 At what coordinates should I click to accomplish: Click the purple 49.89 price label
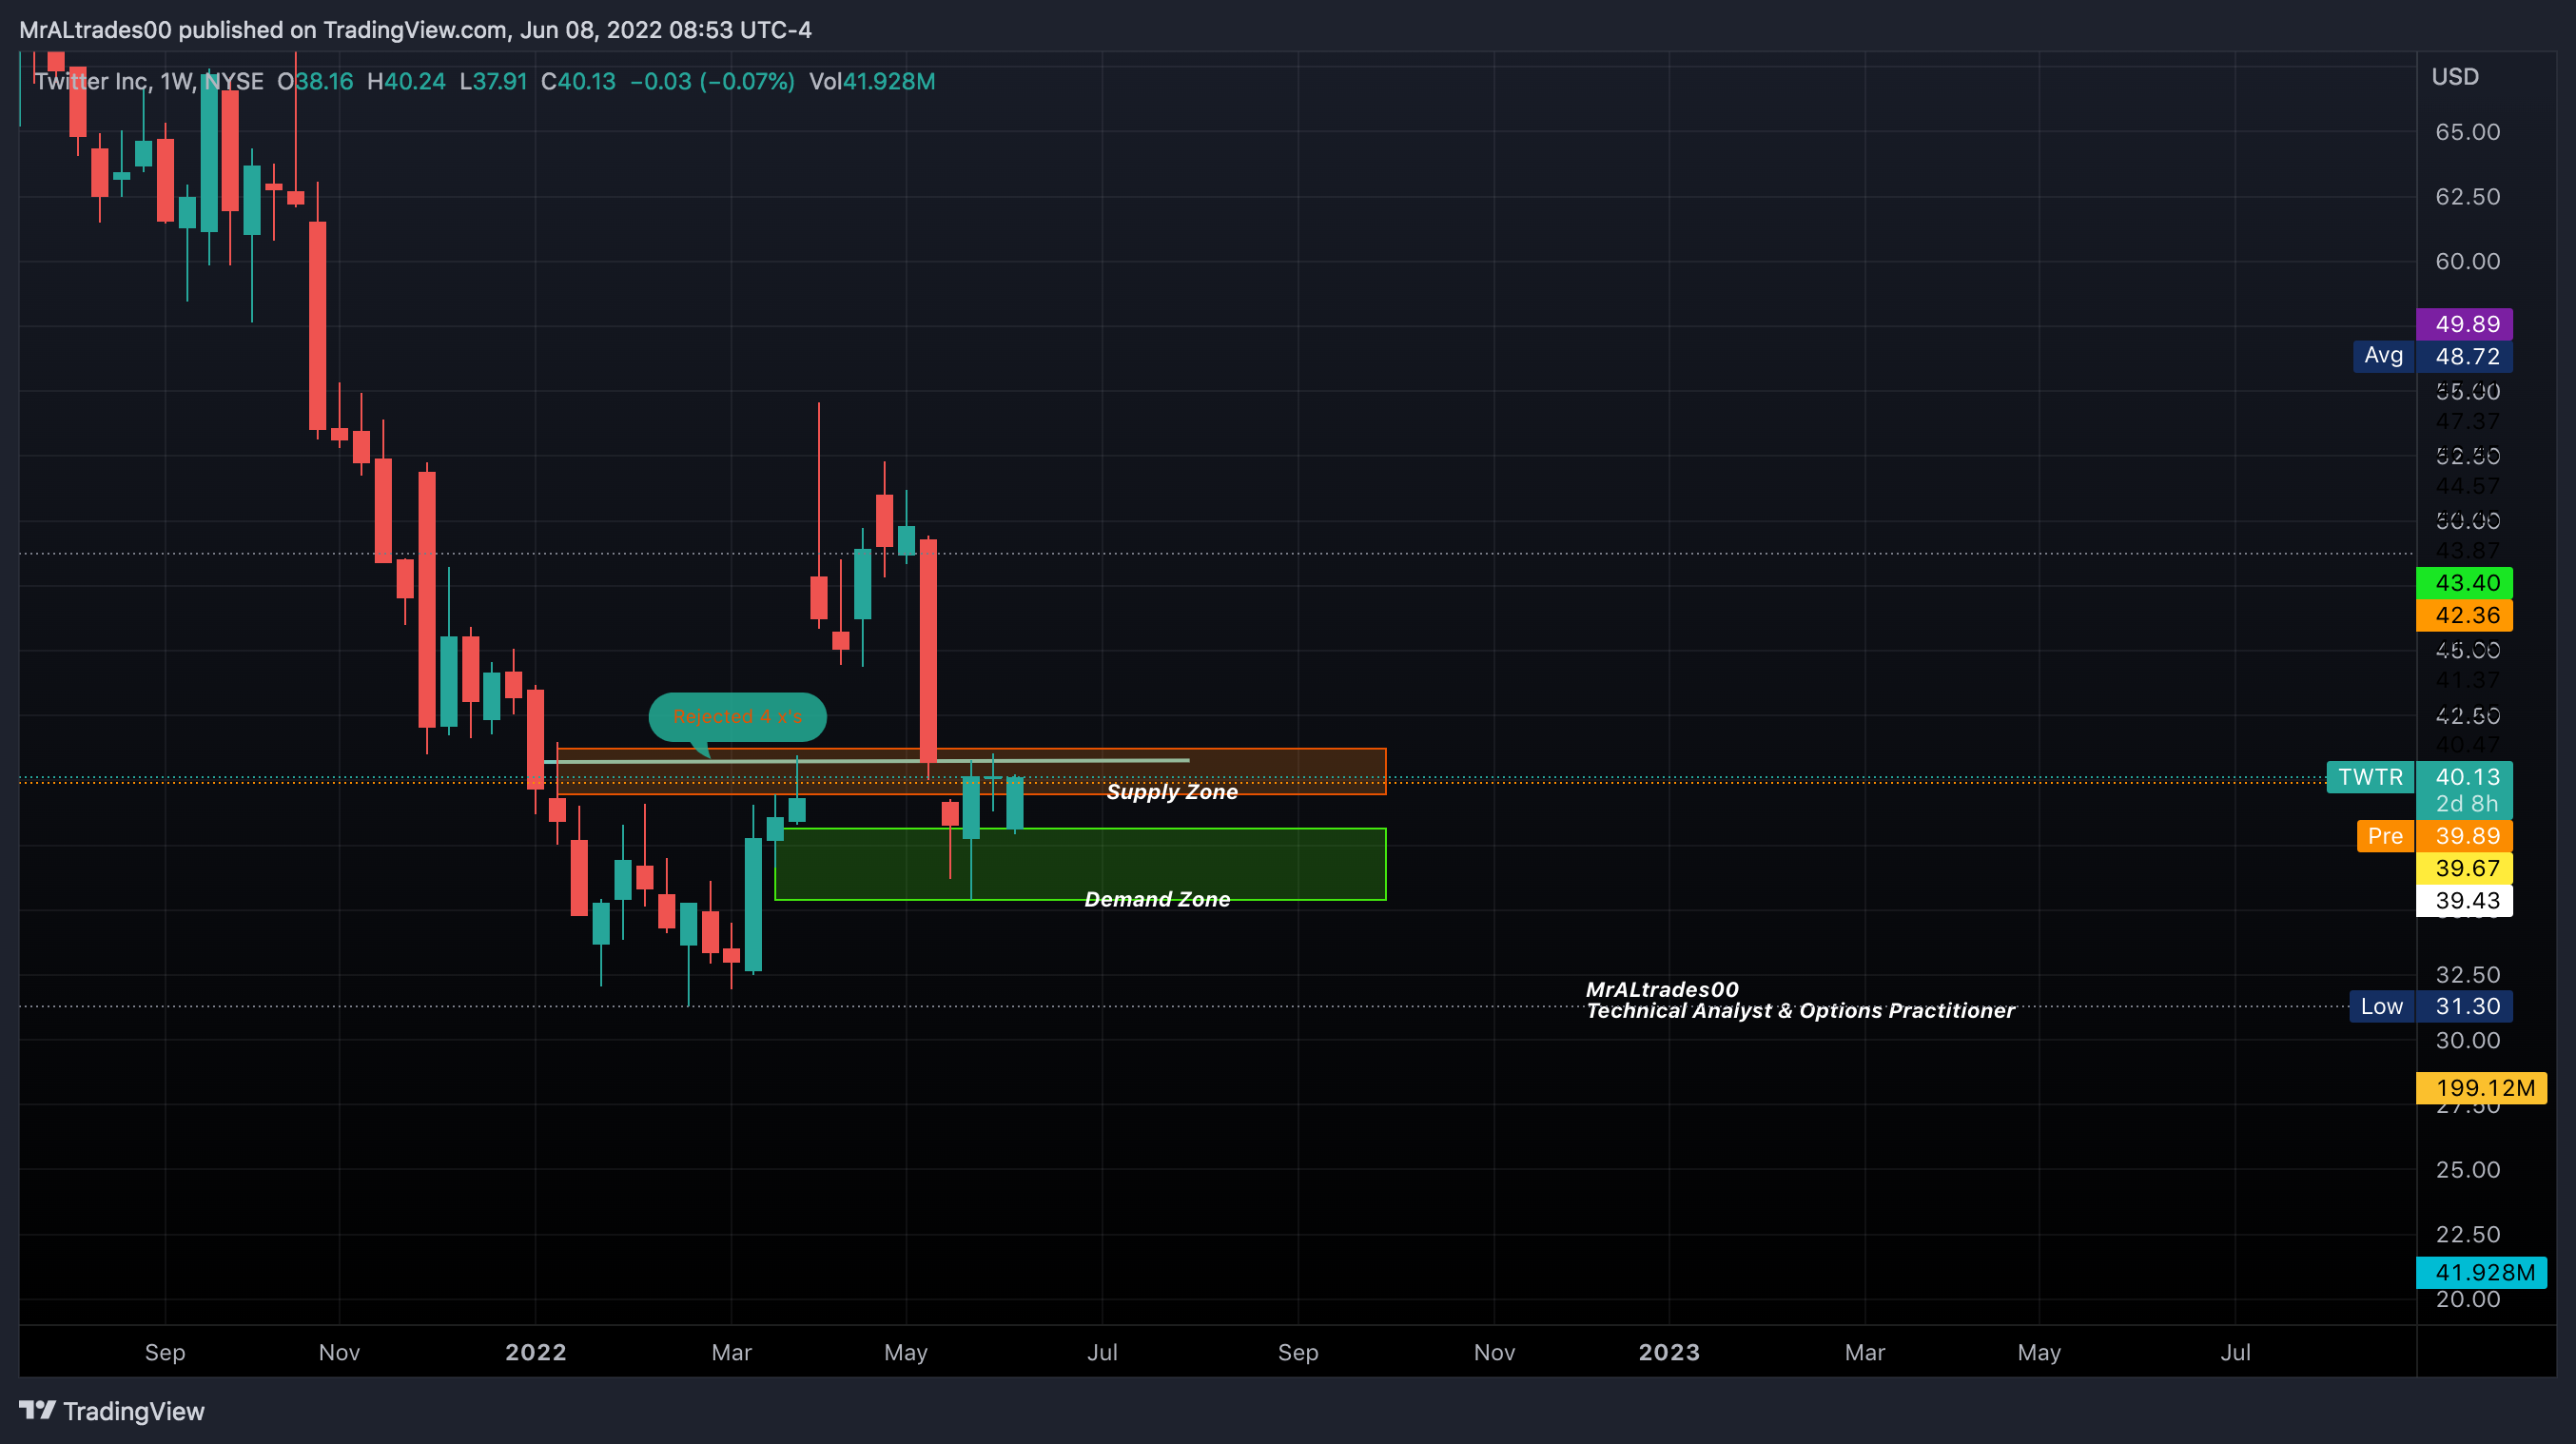pos(2464,324)
